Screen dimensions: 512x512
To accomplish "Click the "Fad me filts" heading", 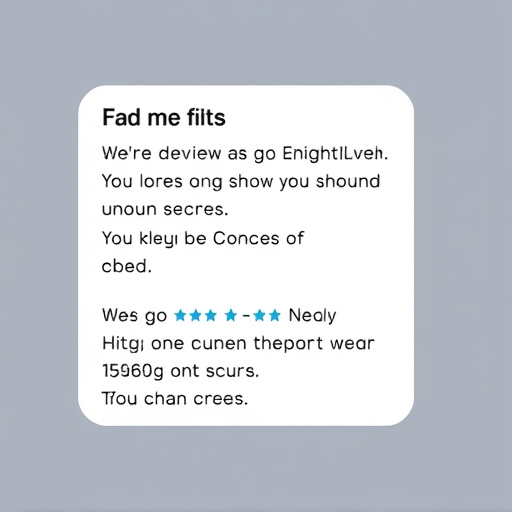I will [164, 117].
